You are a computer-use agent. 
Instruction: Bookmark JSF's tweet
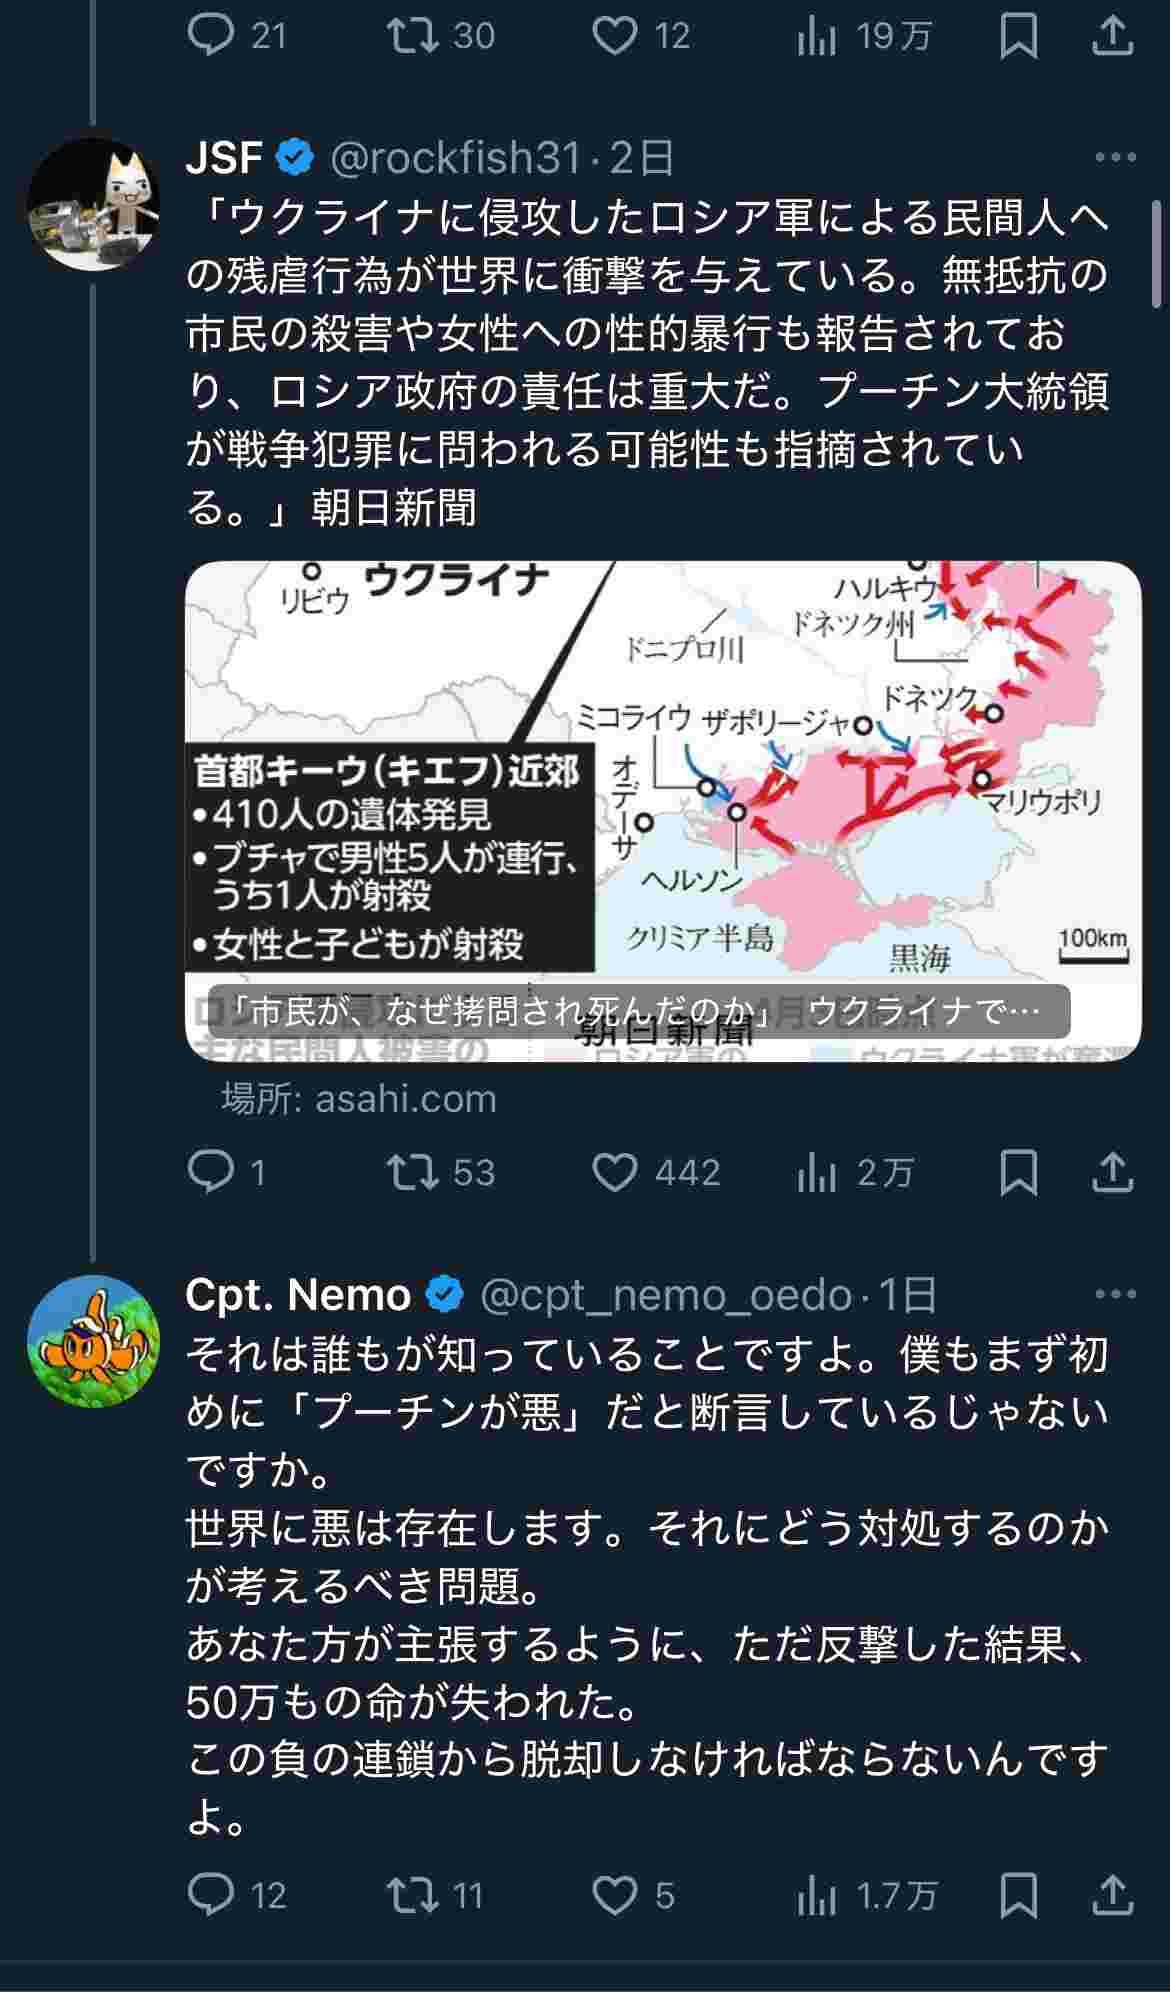[x=1018, y=1172]
